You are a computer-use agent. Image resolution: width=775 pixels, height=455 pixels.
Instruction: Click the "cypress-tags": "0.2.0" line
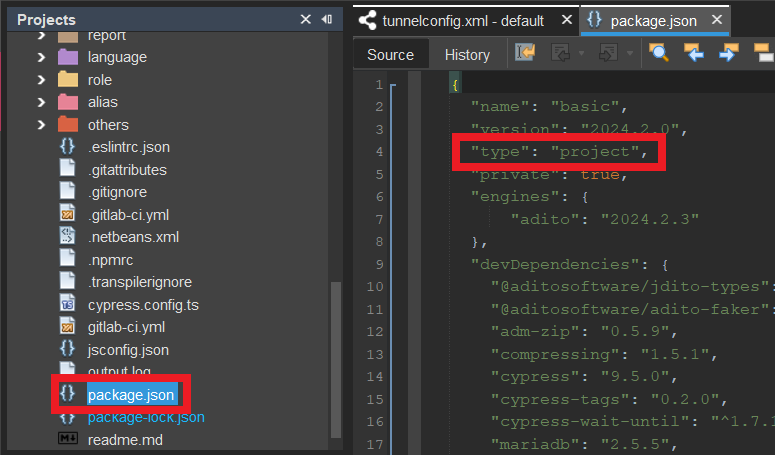609,399
